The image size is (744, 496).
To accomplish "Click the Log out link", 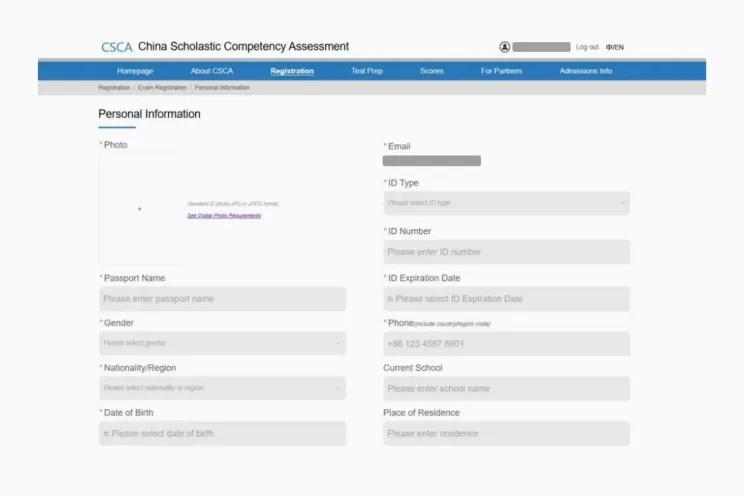I will coord(587,47).
